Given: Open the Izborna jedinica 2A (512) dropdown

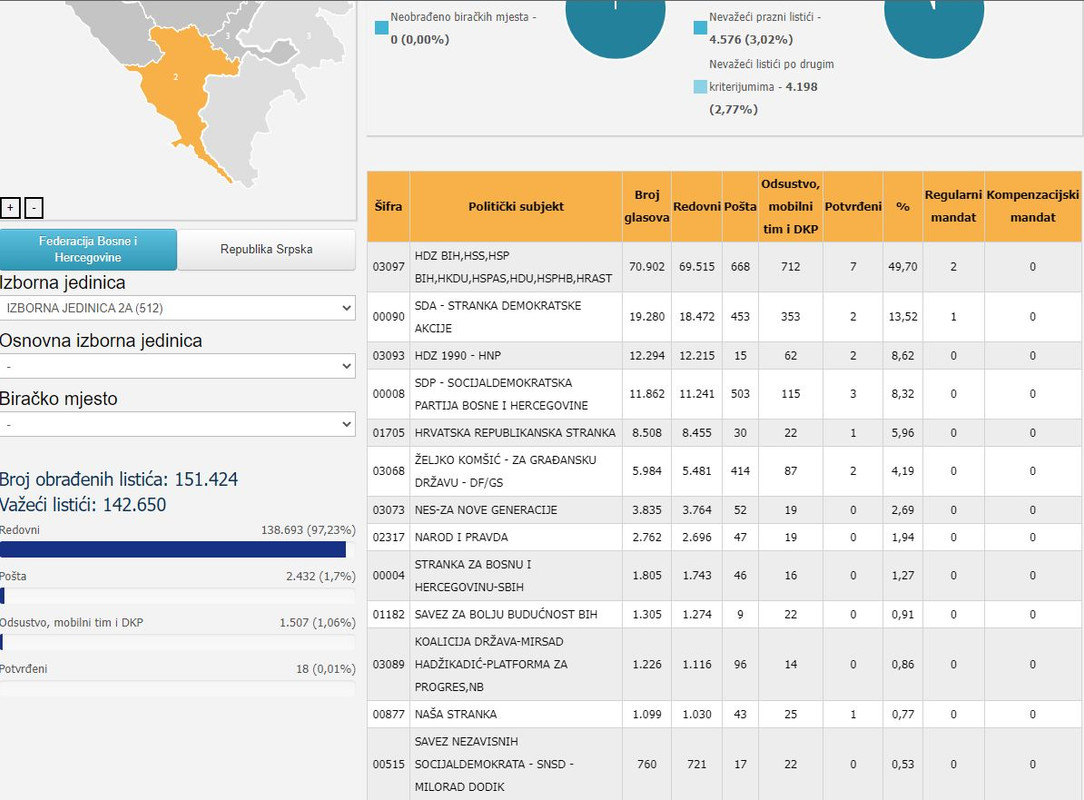Looking at the screenshot, I should tap(178, 308).
